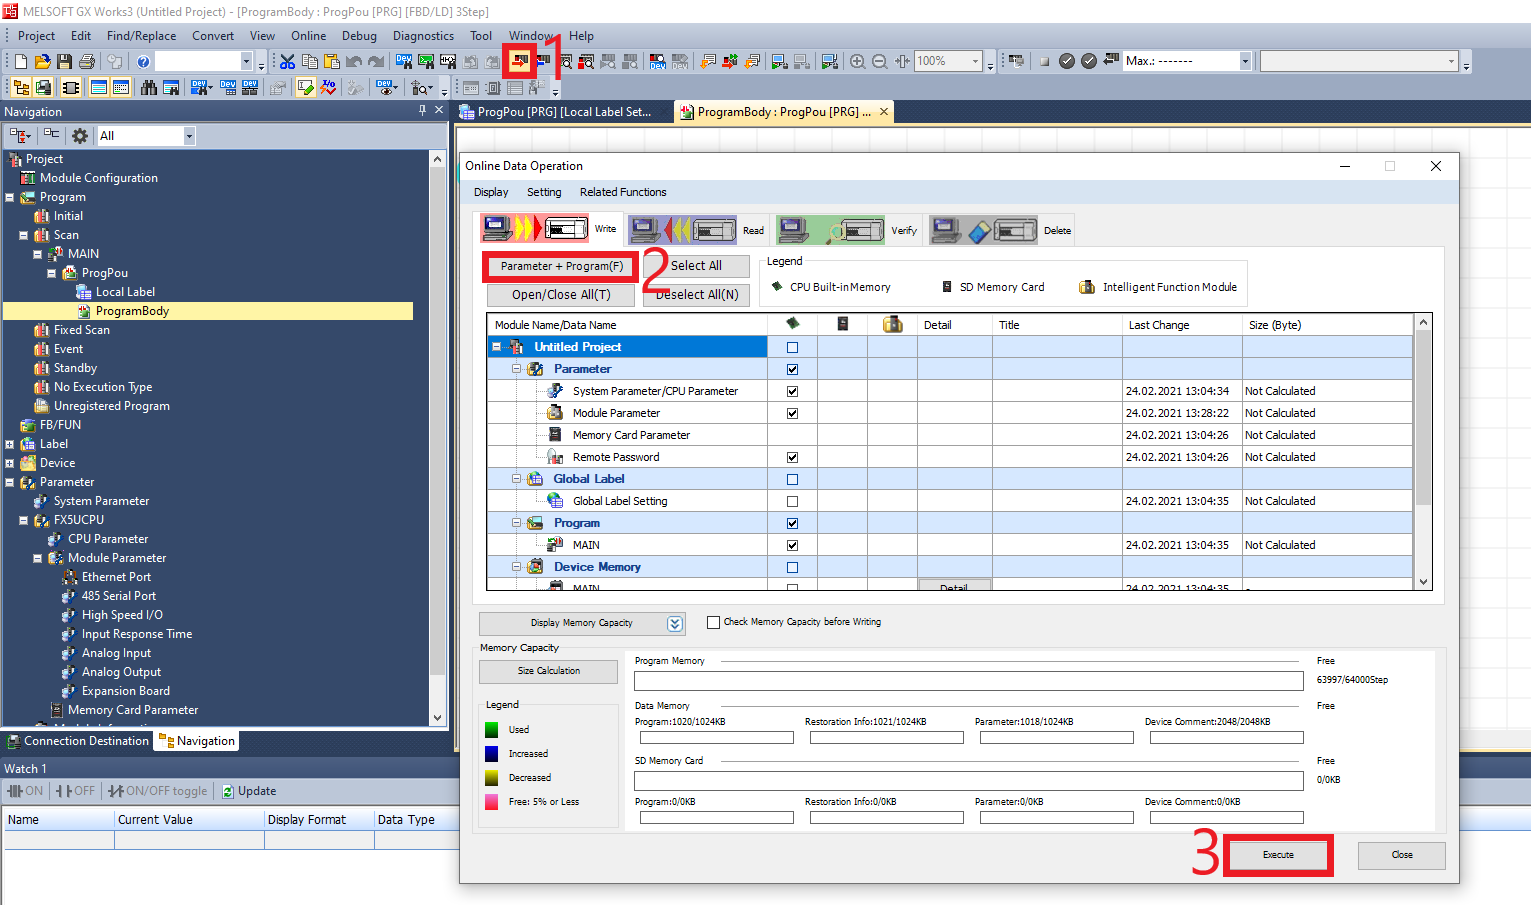Open help with the blue question mark icon

tap(143, 61)
